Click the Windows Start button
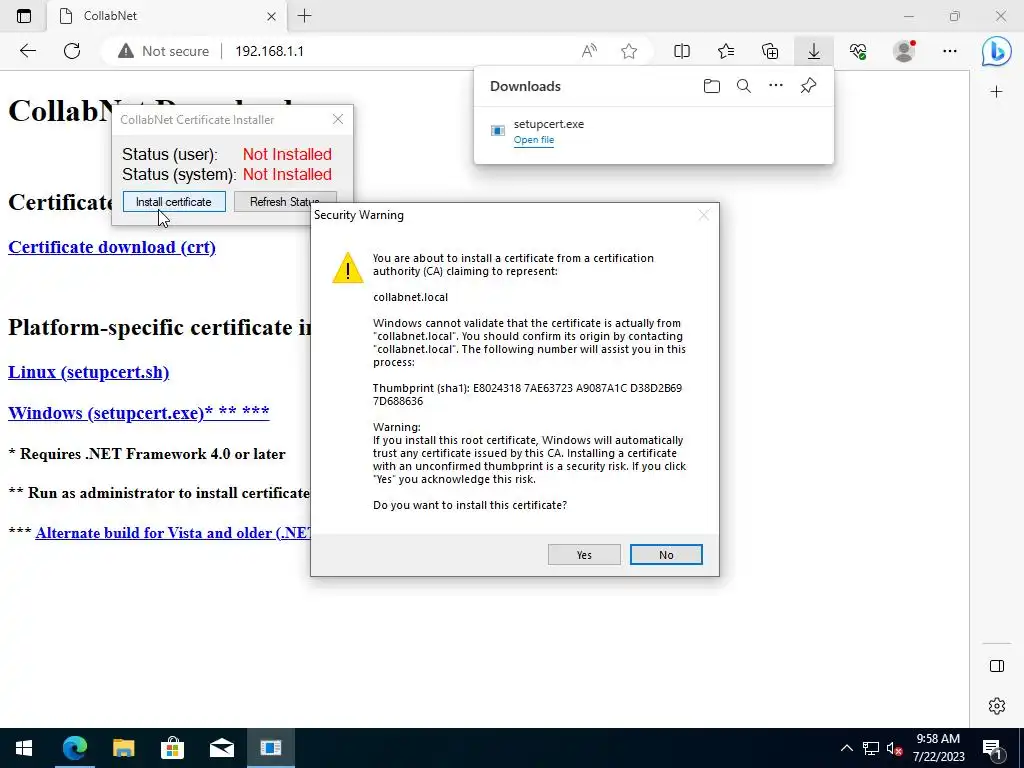 (x=24, y=748)
